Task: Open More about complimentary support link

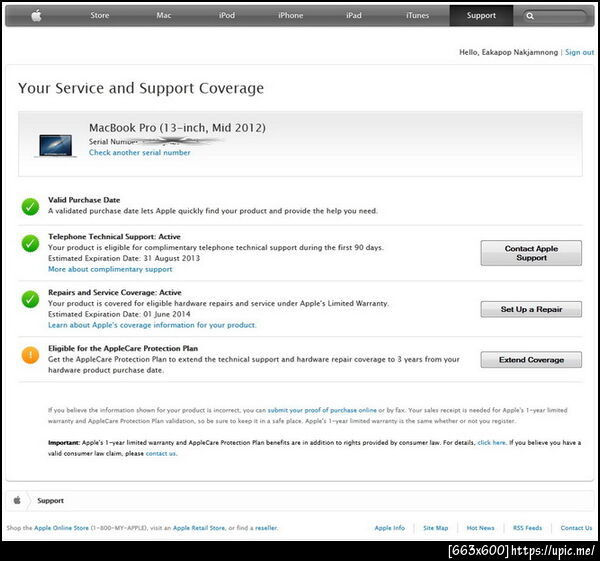Action: [x=110, y=269]
